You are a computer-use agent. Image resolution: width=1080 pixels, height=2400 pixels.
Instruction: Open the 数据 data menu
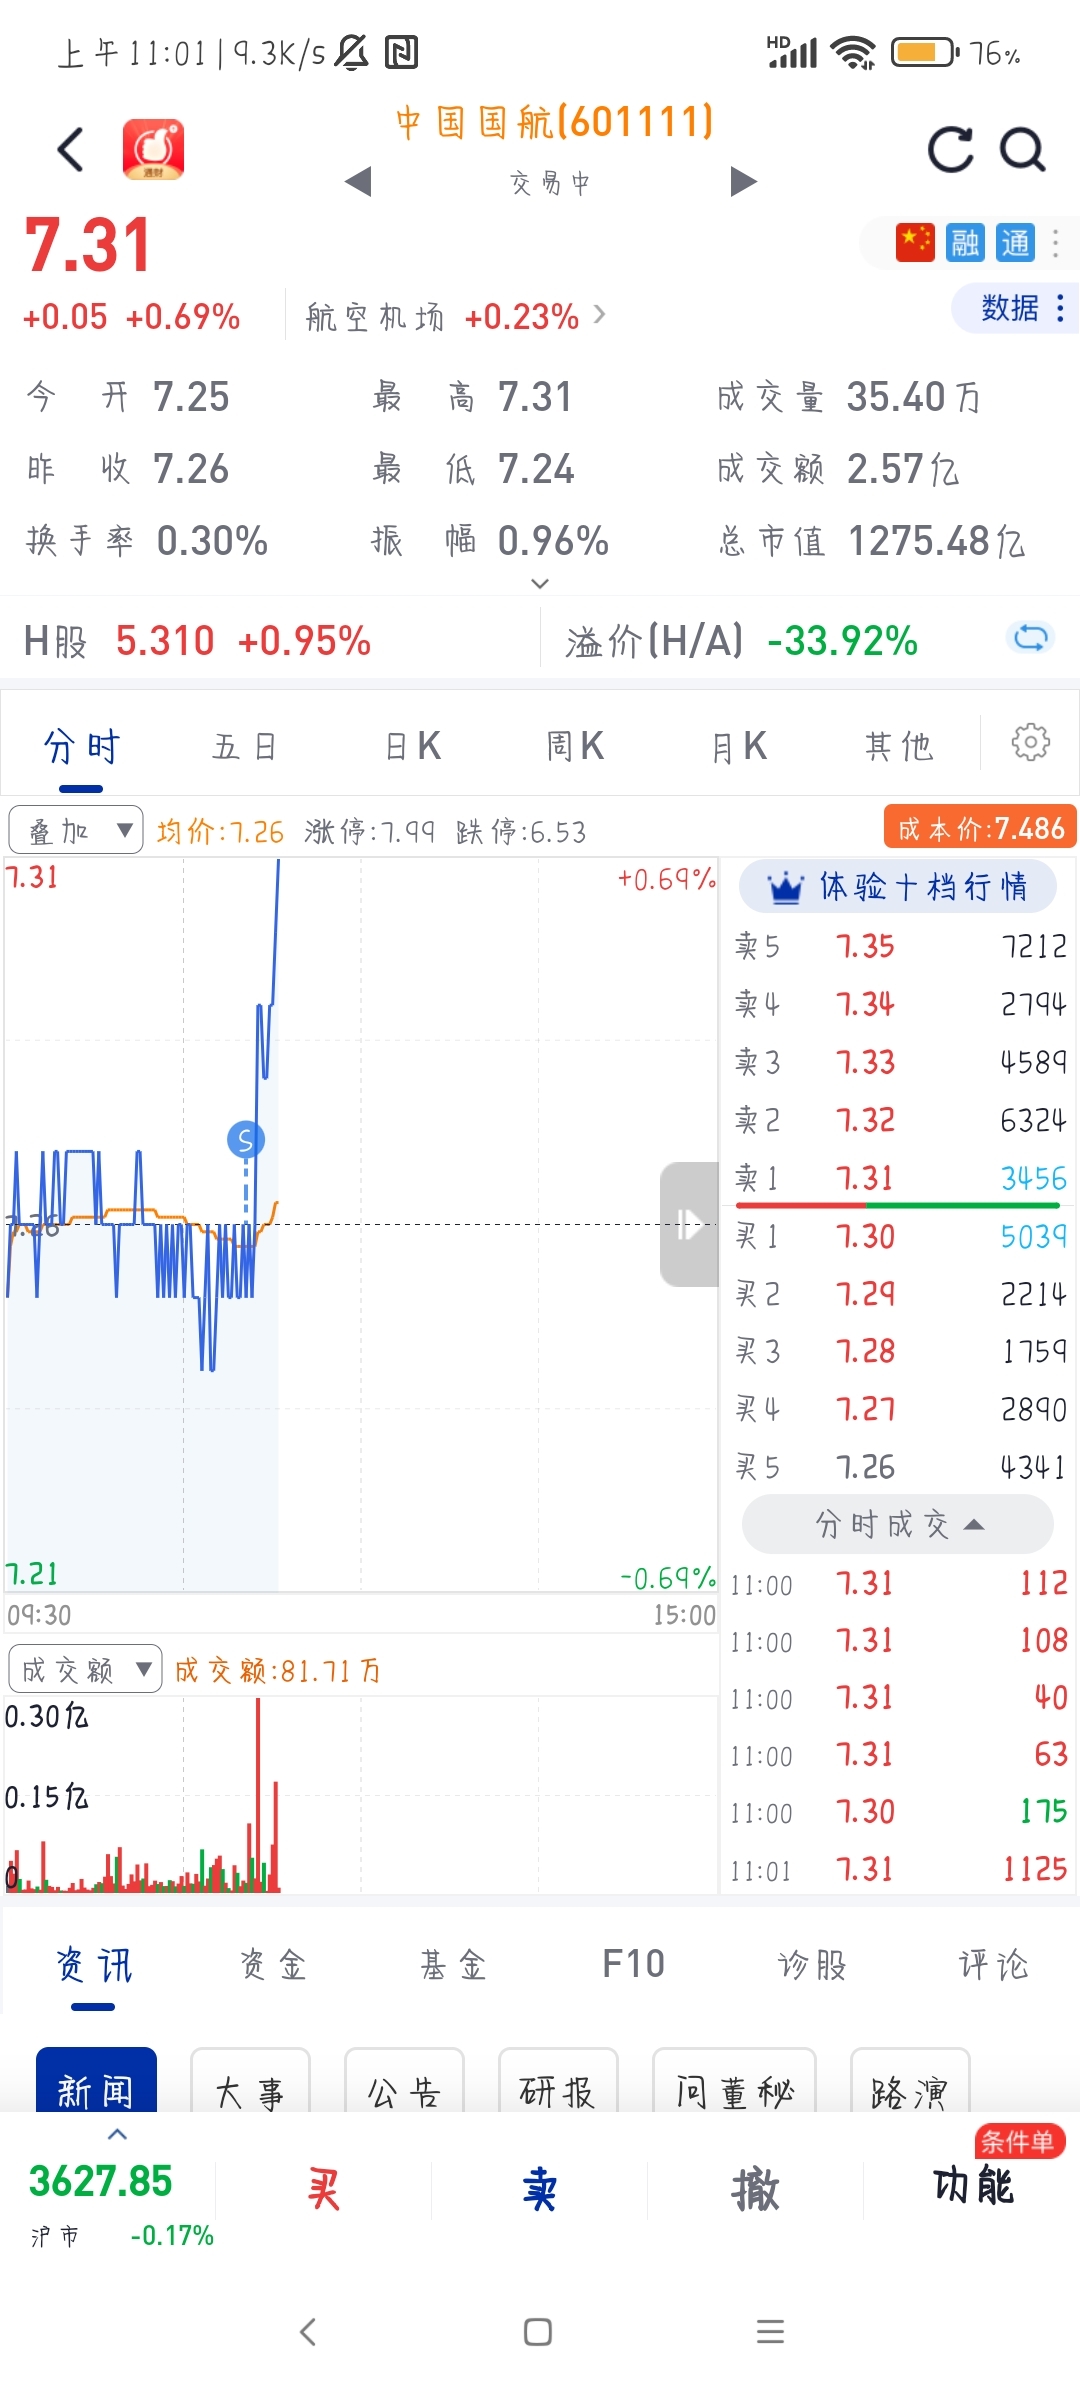point(1016,308)
